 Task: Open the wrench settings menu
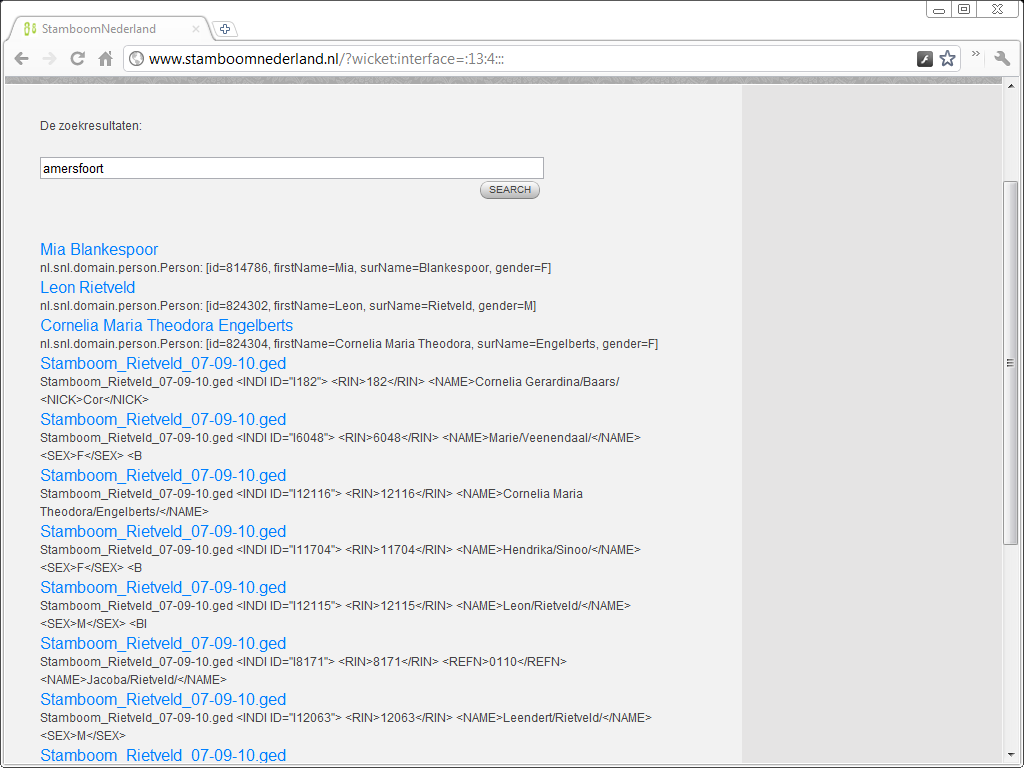[1002, 58]
